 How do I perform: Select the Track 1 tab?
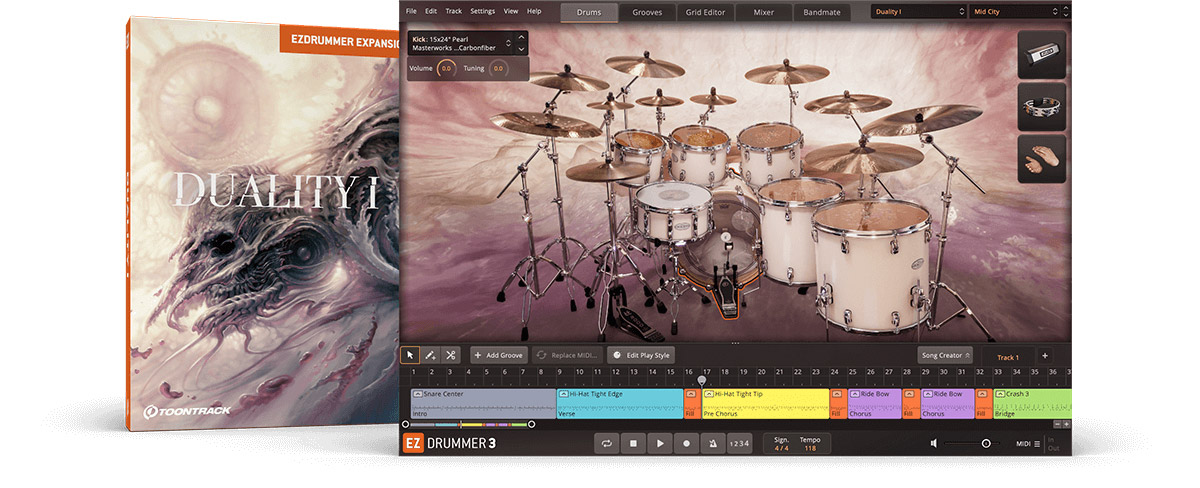1008,357
